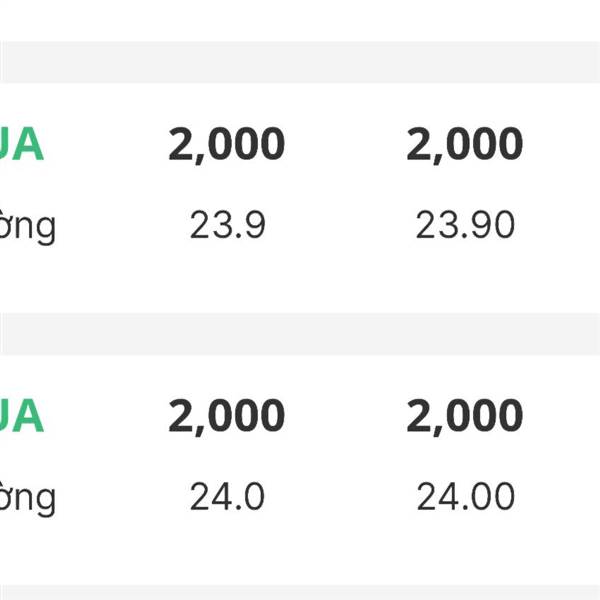Click the bold 2,000 above 24.0

tap(227, 416)
